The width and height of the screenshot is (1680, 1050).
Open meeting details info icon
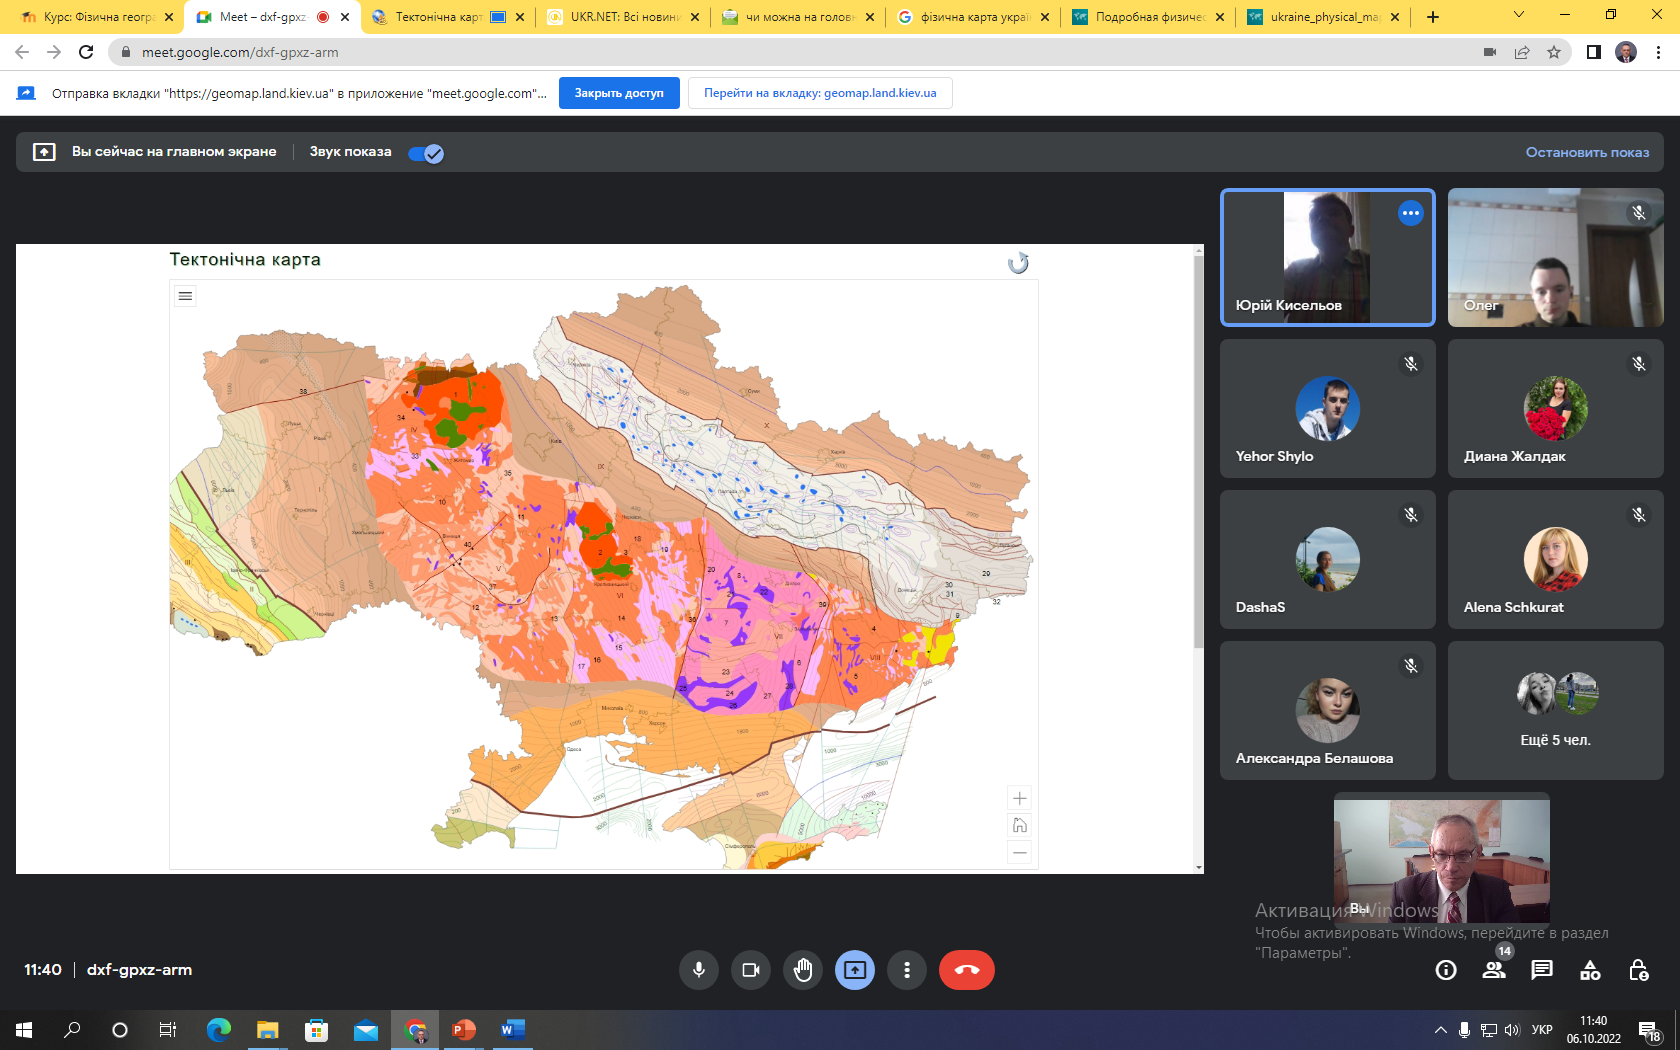tap(1446, 970)
